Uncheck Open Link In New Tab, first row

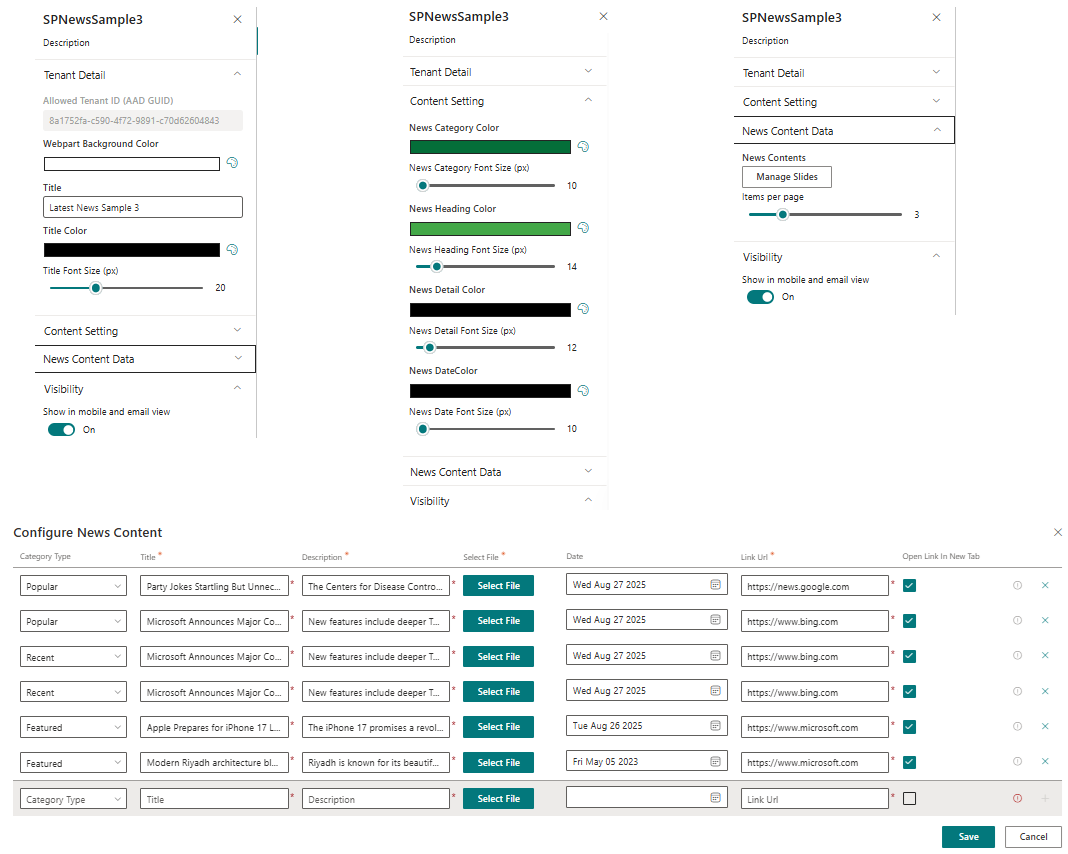pos(909,585)
